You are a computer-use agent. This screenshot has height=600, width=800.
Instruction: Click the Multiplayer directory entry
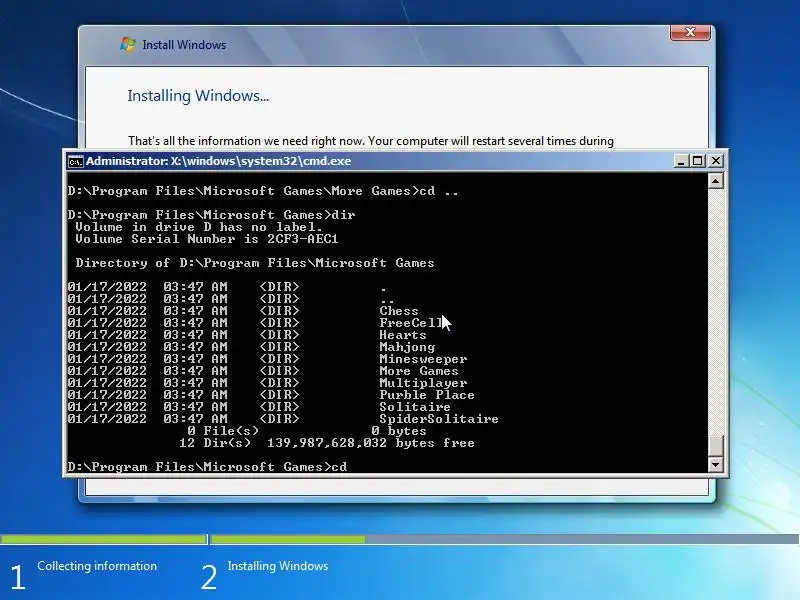click(x=423, y=383)
